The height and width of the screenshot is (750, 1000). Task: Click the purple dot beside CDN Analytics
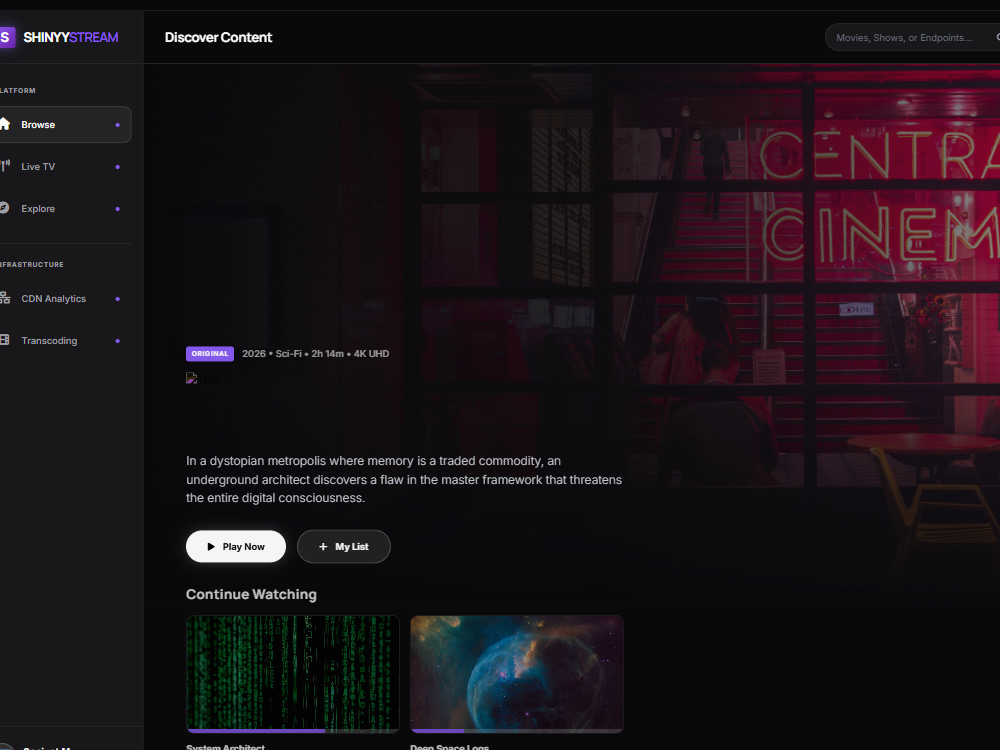[117, 299]
